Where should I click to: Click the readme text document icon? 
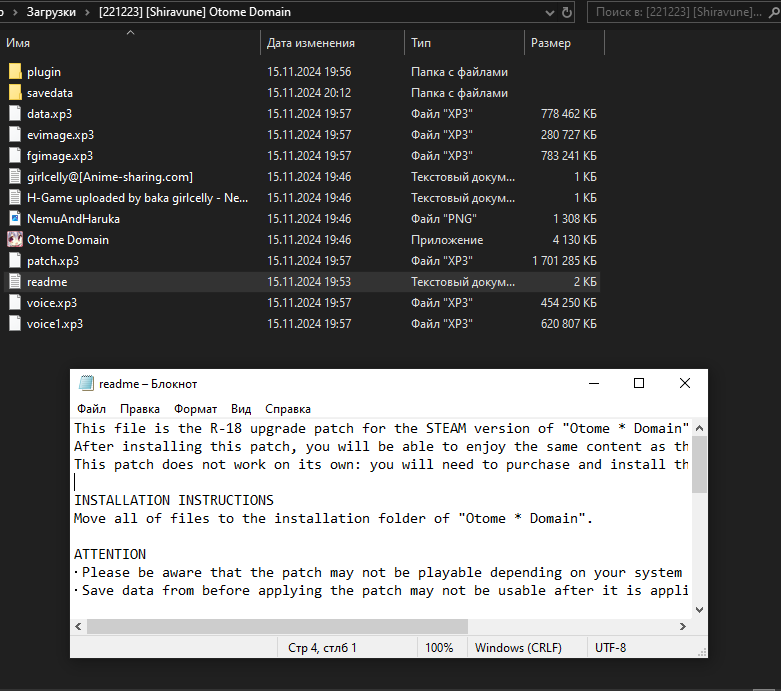[15, 281]
